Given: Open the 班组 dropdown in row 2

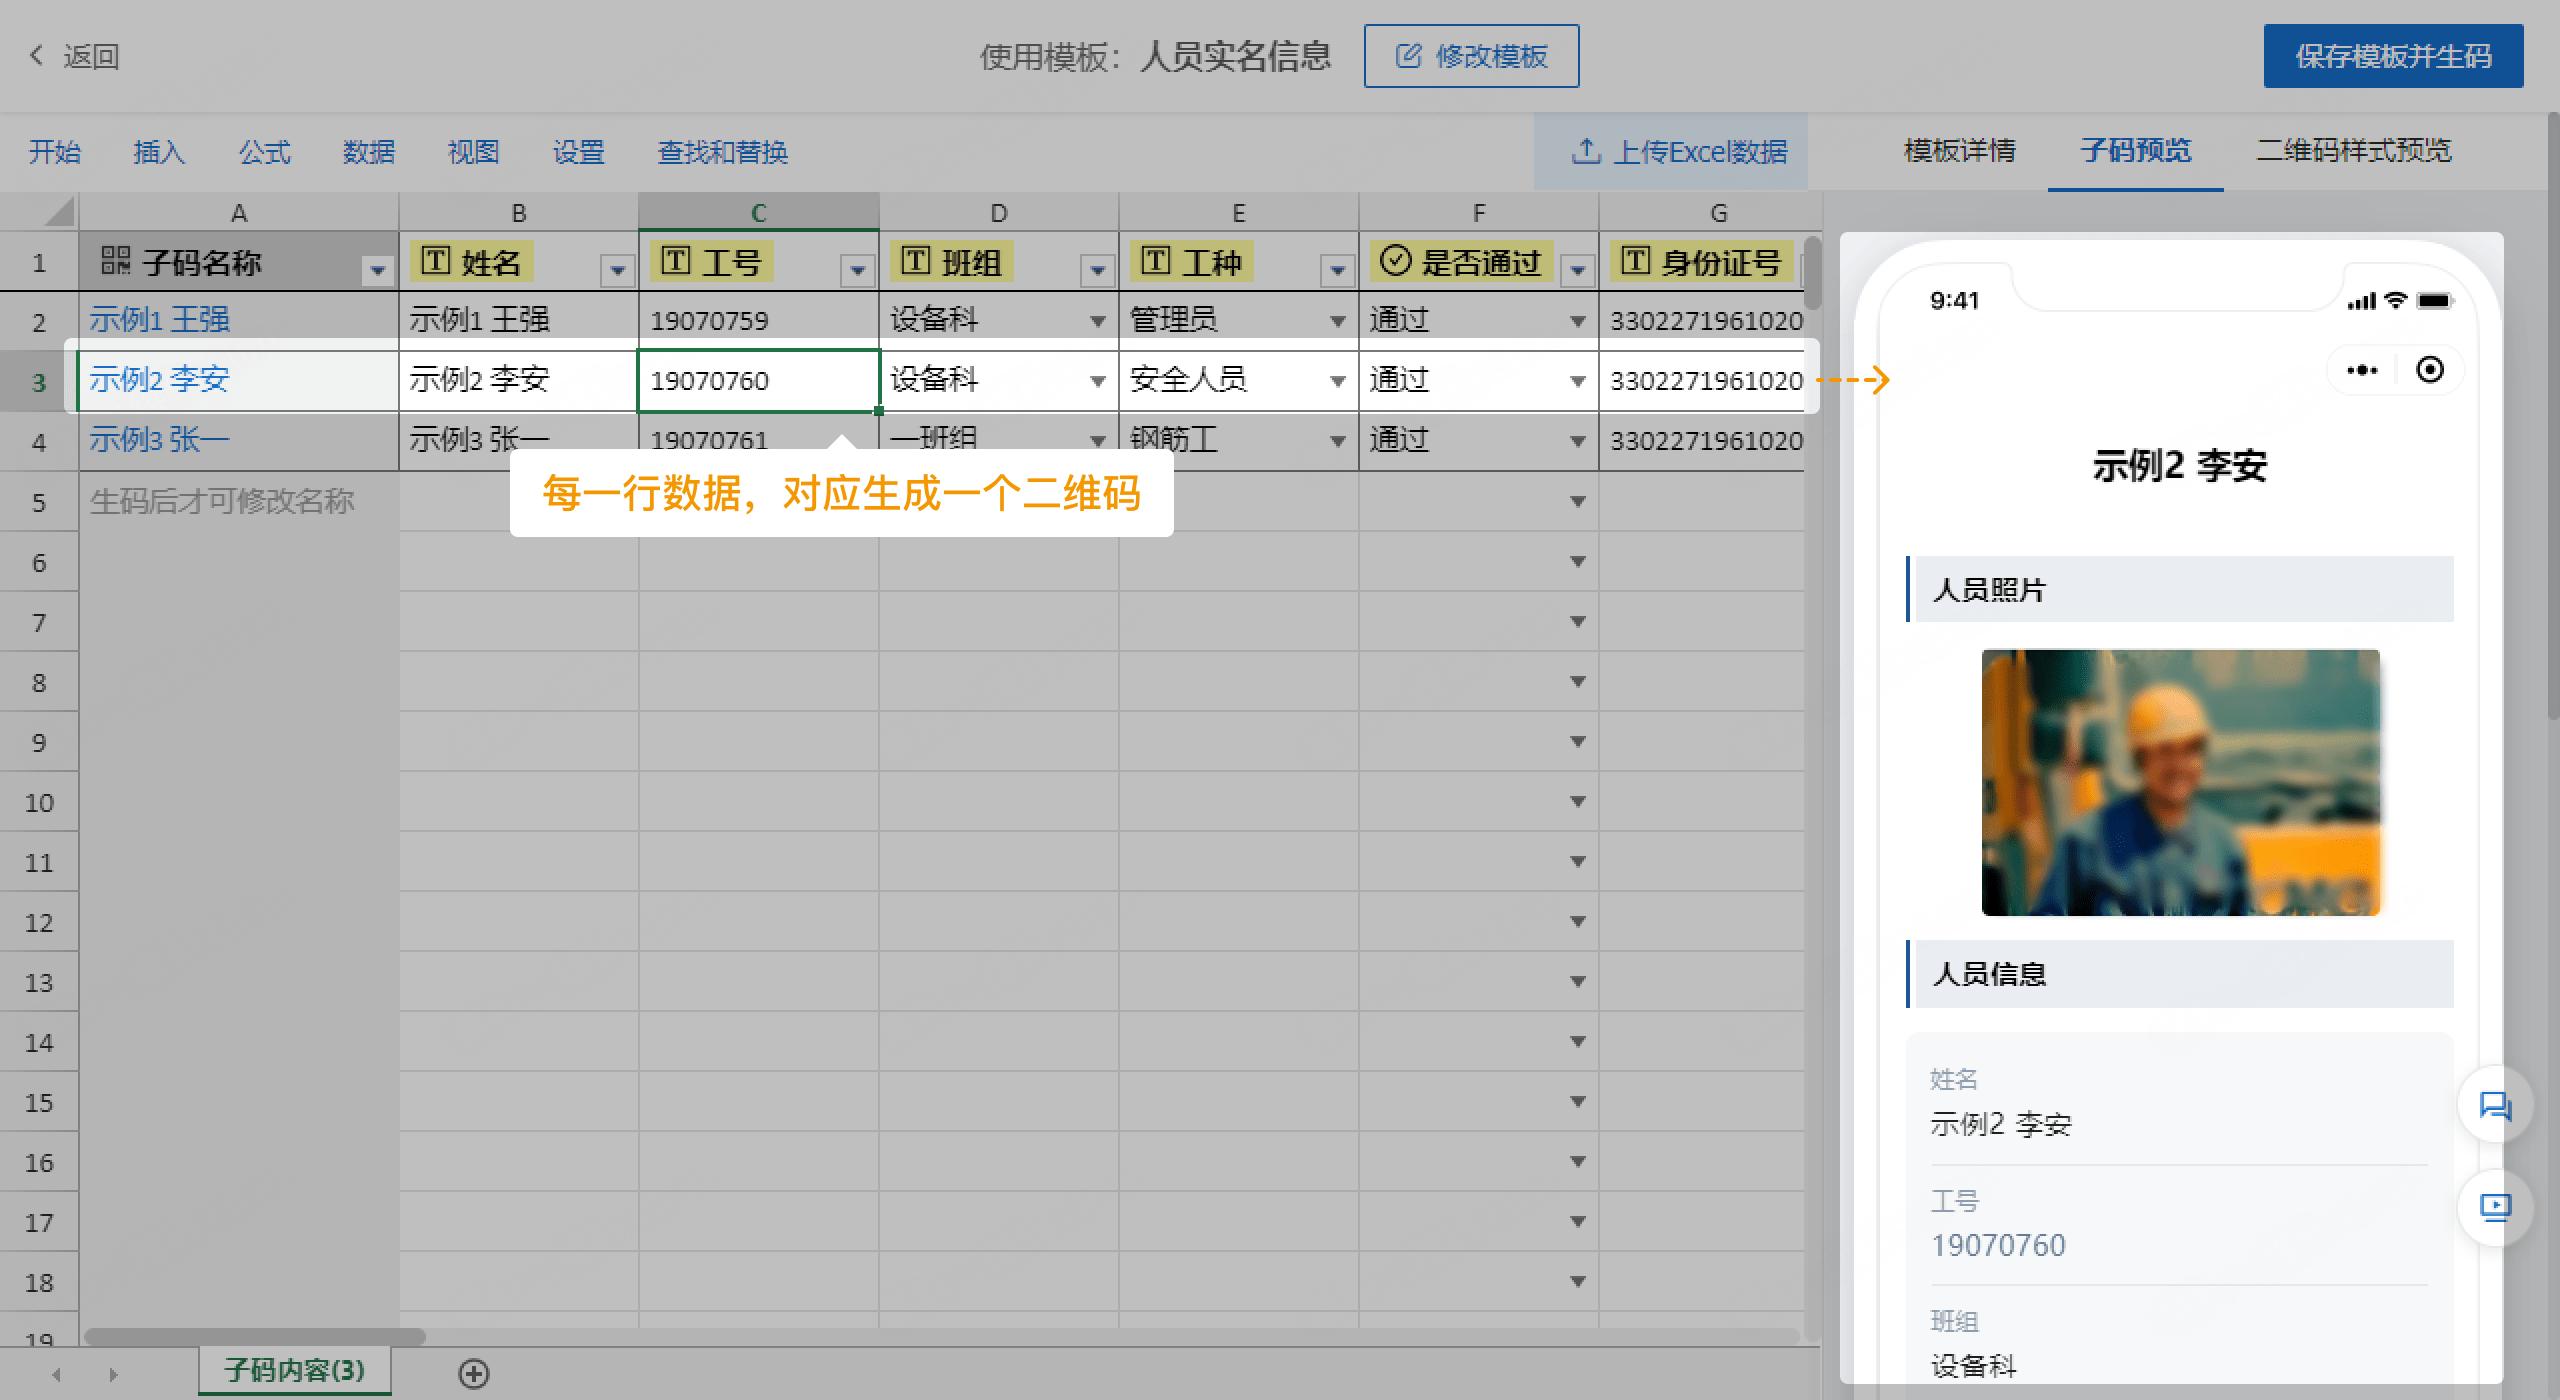Looking at the screenshot, I should pos(1096,320).
